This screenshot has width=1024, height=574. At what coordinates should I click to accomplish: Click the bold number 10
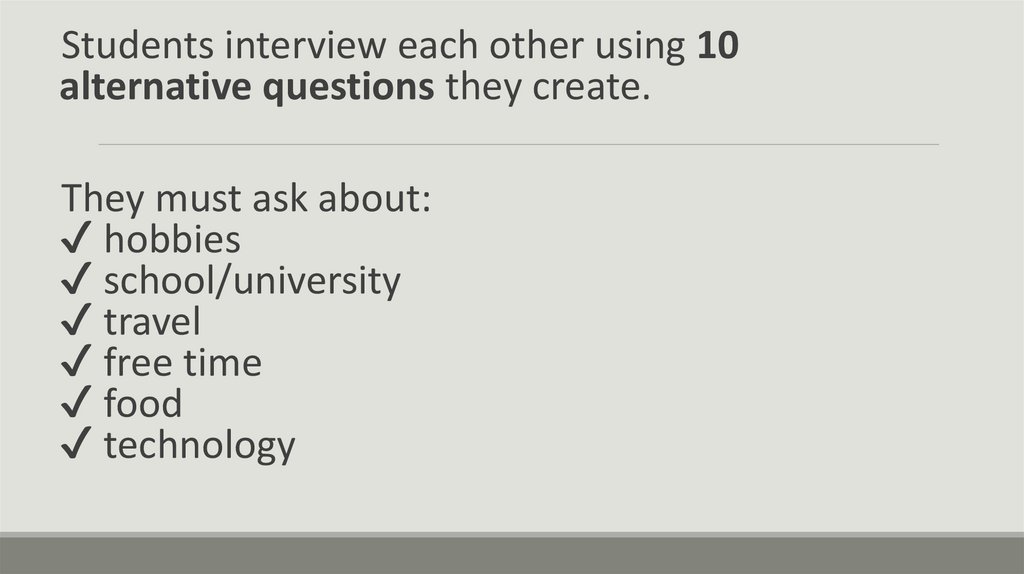pyautogui.click(x=718, y=47)
